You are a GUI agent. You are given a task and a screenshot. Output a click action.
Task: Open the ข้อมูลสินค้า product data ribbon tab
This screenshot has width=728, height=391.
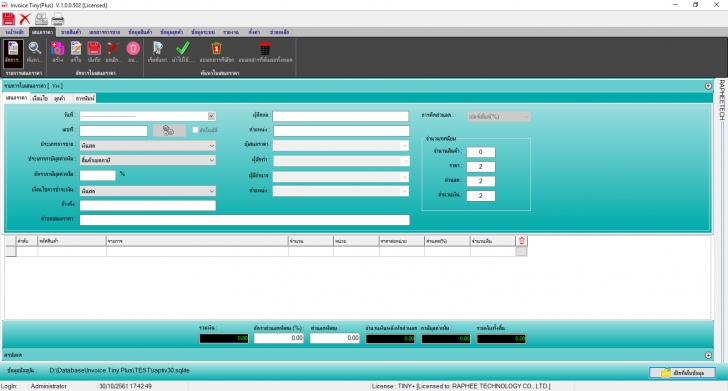pos(140,32)
